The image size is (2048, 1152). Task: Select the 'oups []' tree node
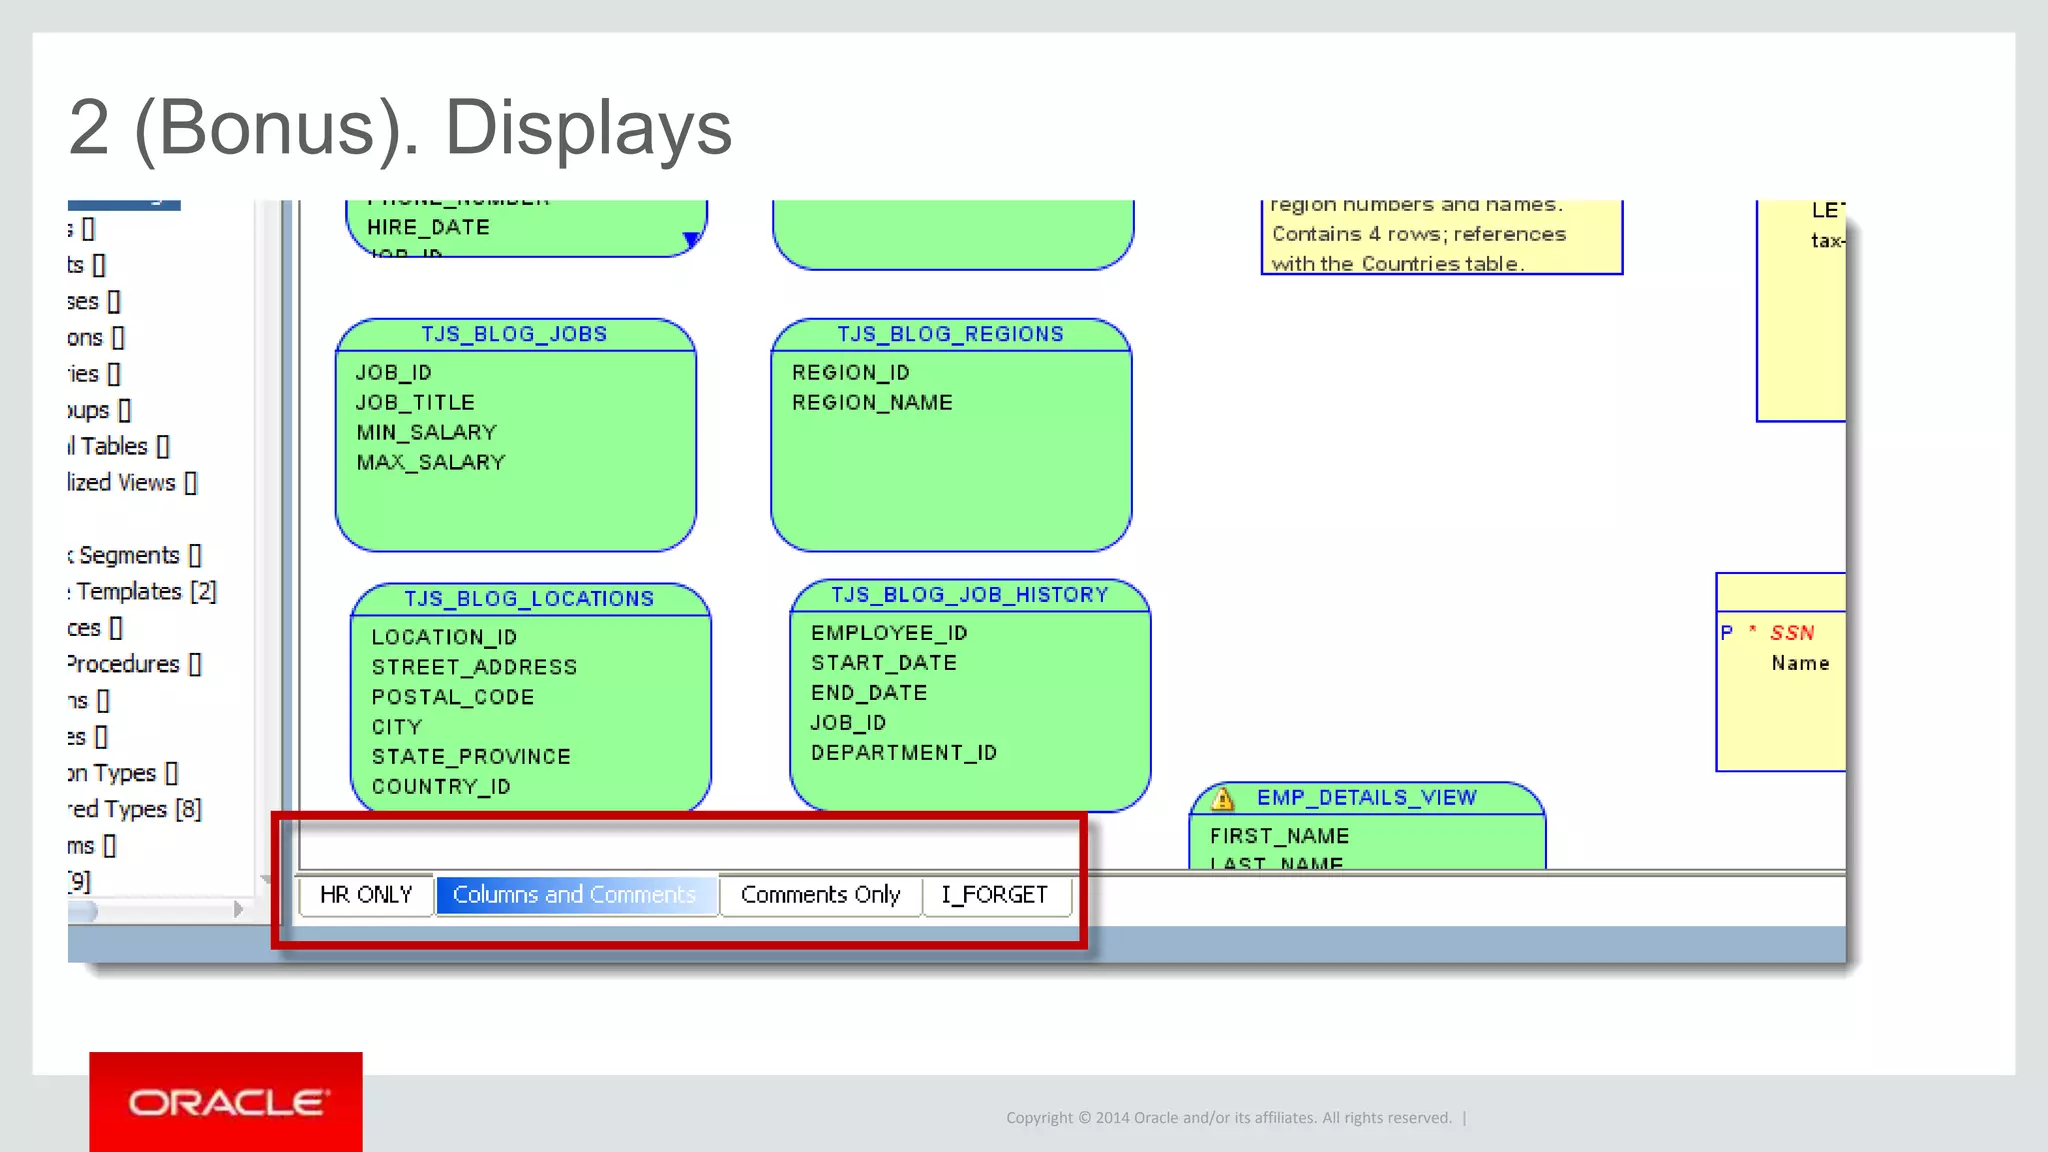[x=99, y=411]
